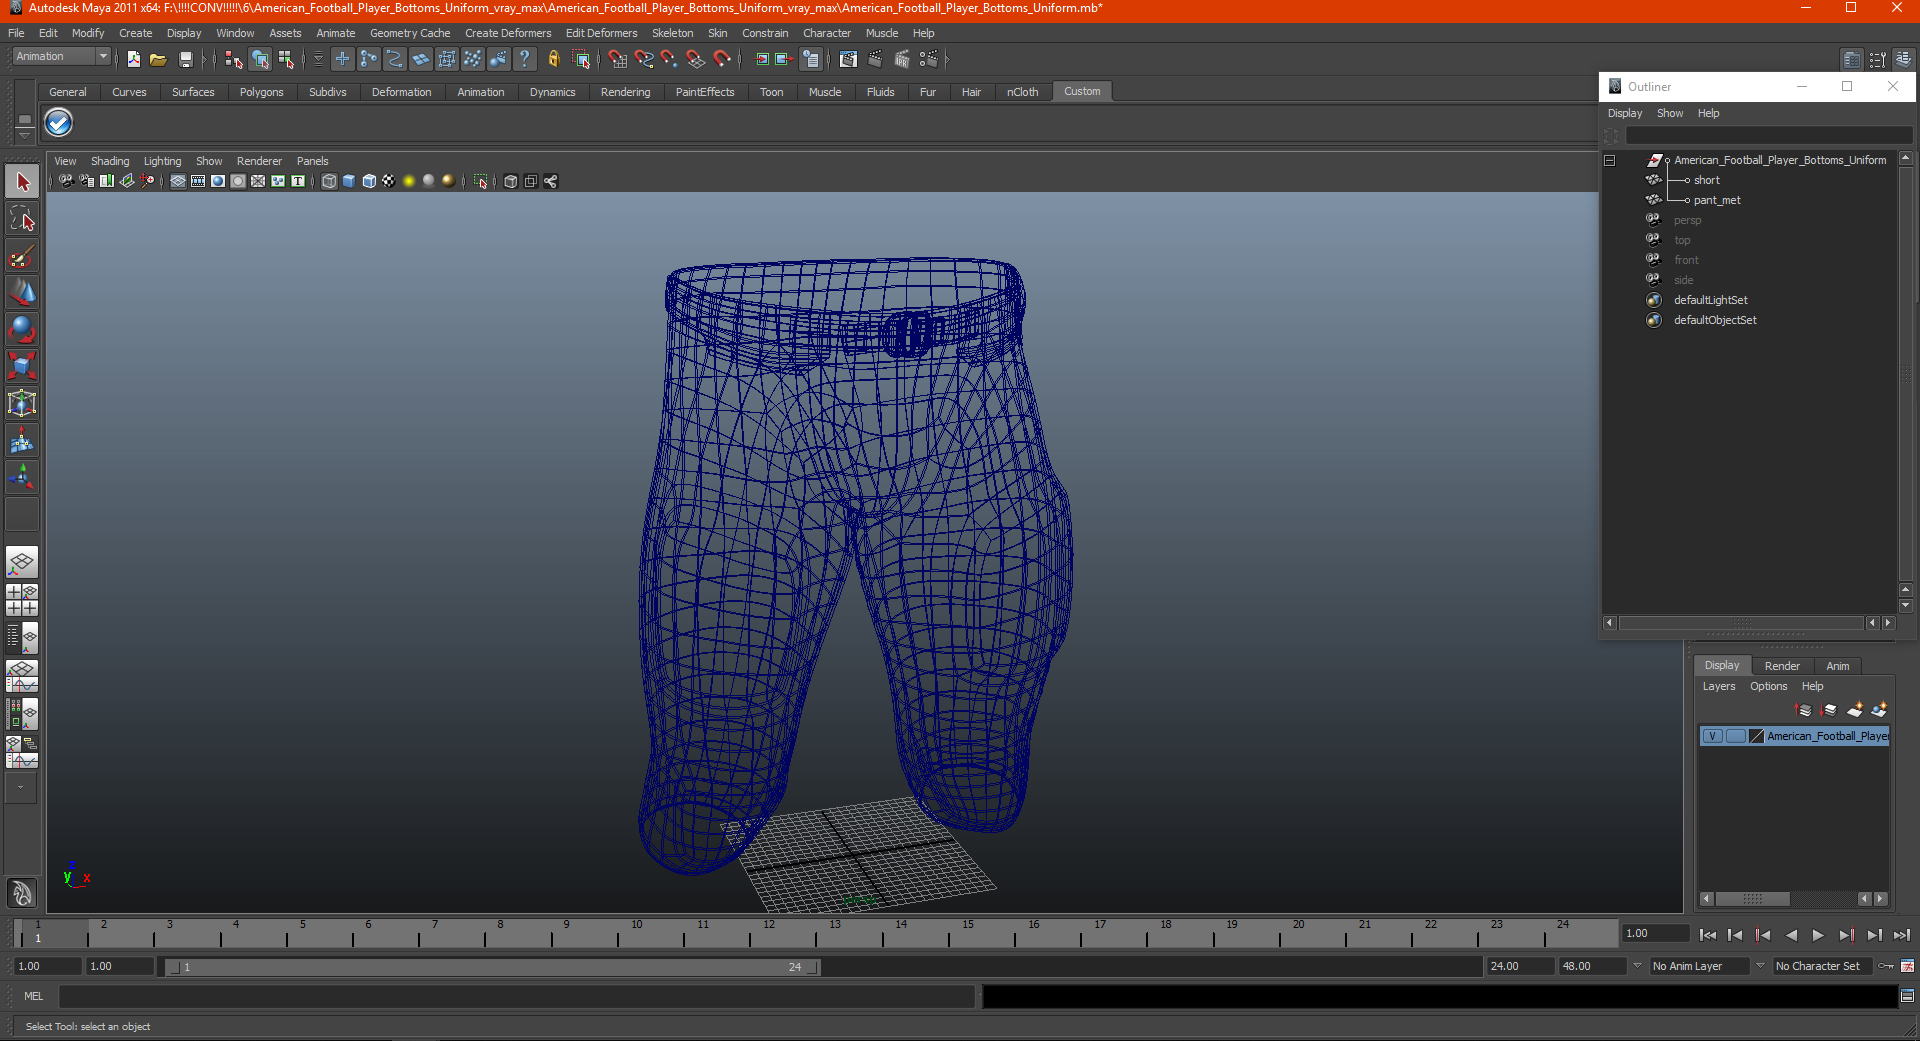The width and height of the screenshot is (1920, 1041).
Task: Toggle viewport grid display icon
Action: (178, 181)
